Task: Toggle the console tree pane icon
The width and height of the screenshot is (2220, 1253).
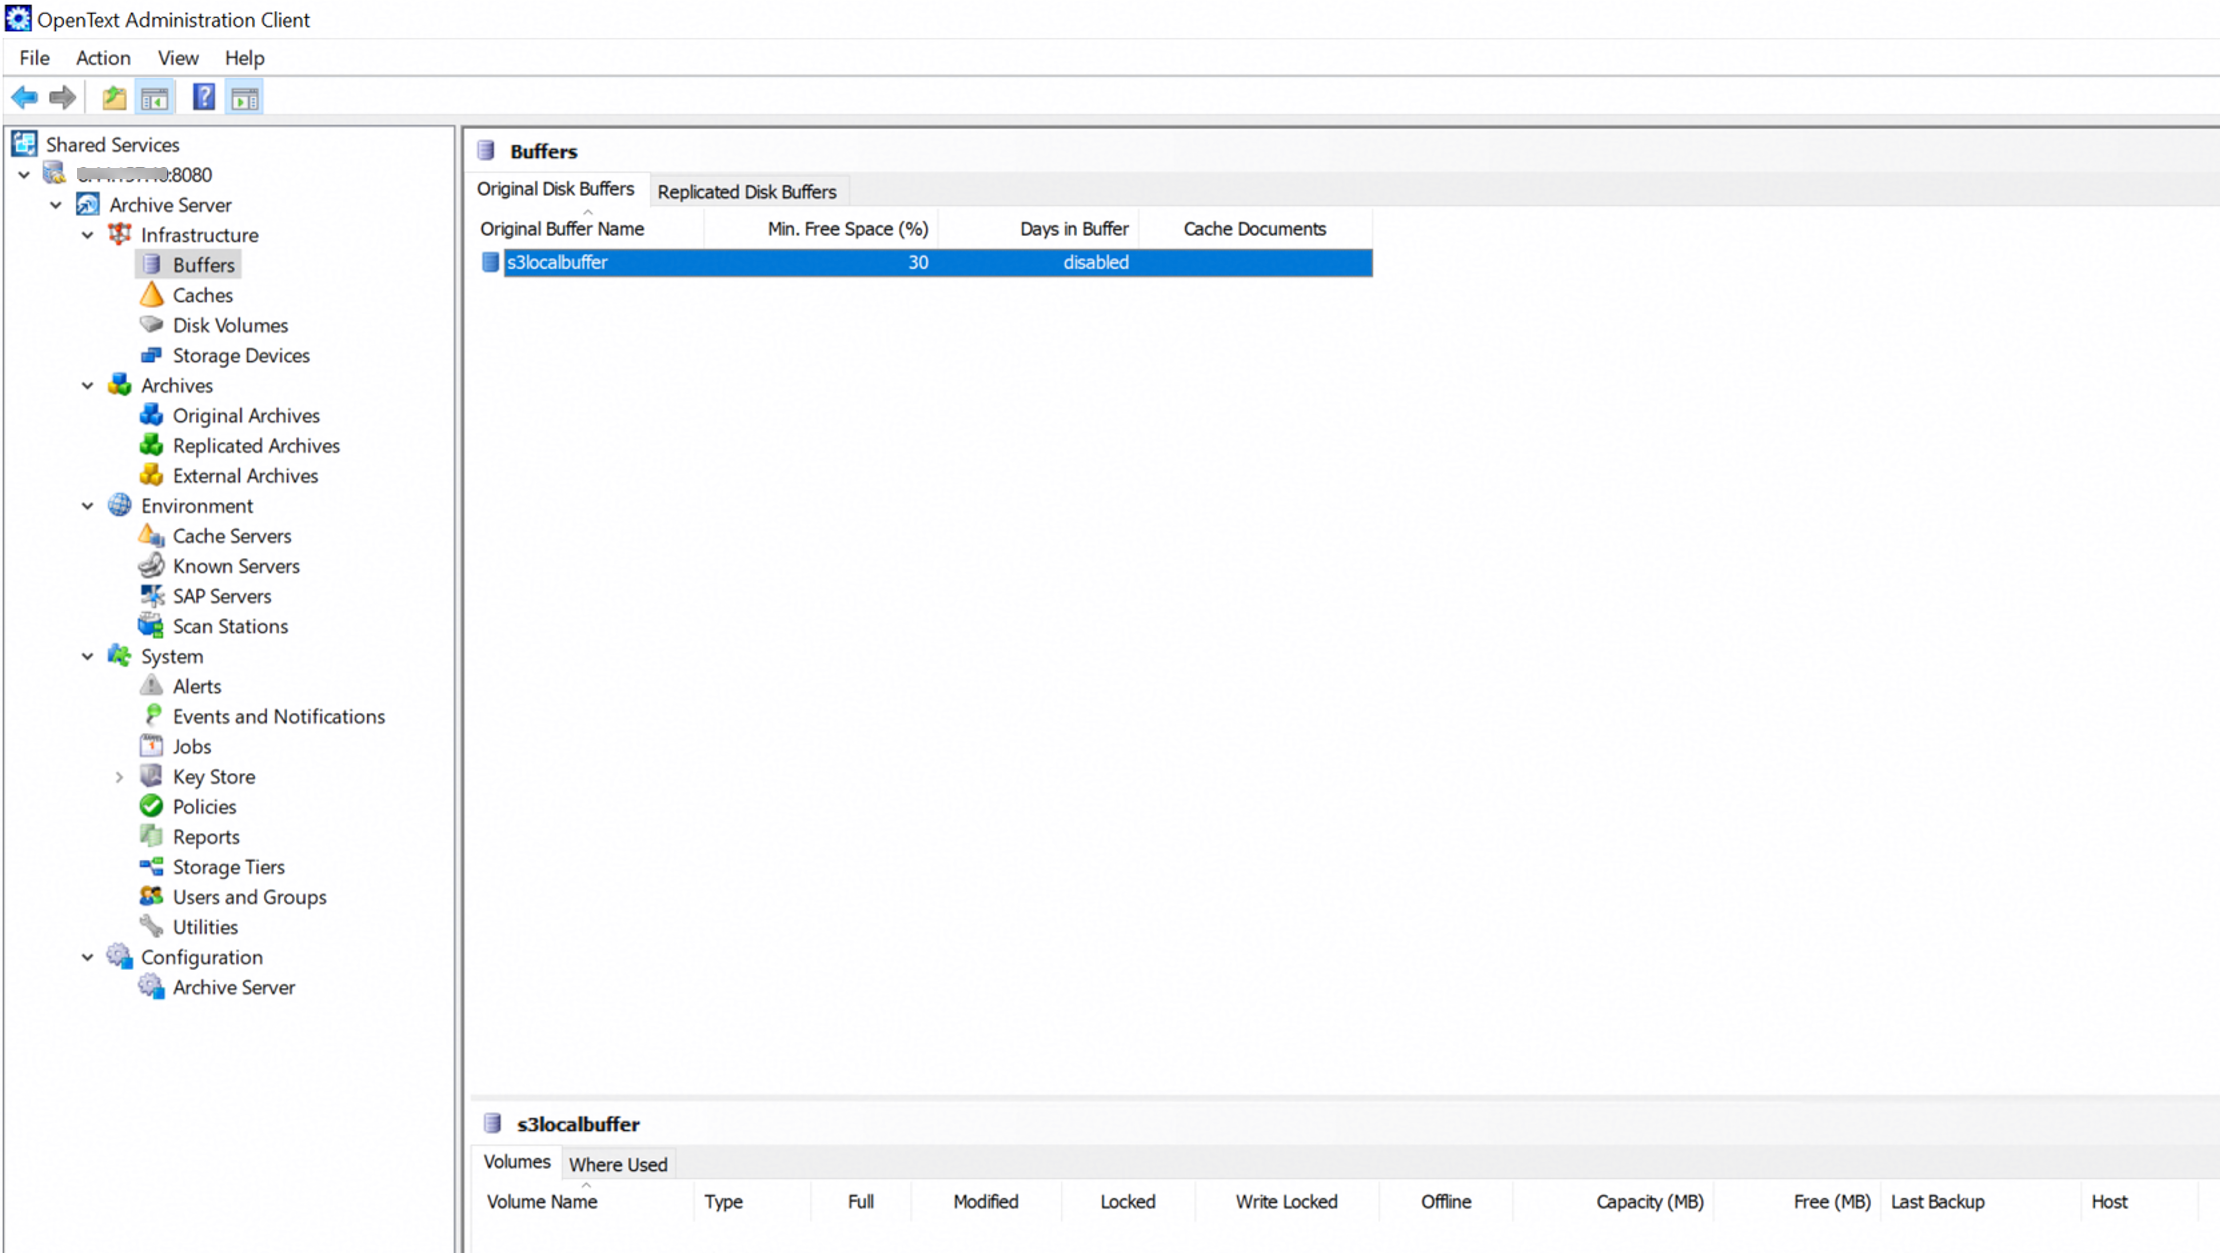Action: tap(155, 97)
